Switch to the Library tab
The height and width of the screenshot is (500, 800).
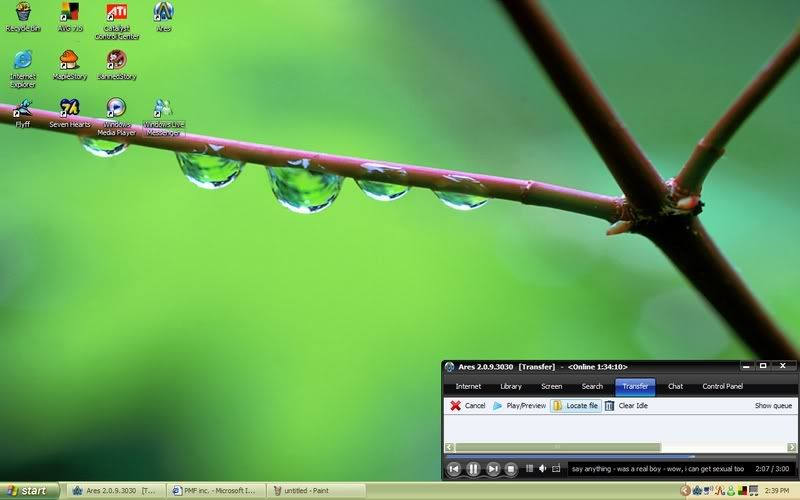tap(510, 386)
